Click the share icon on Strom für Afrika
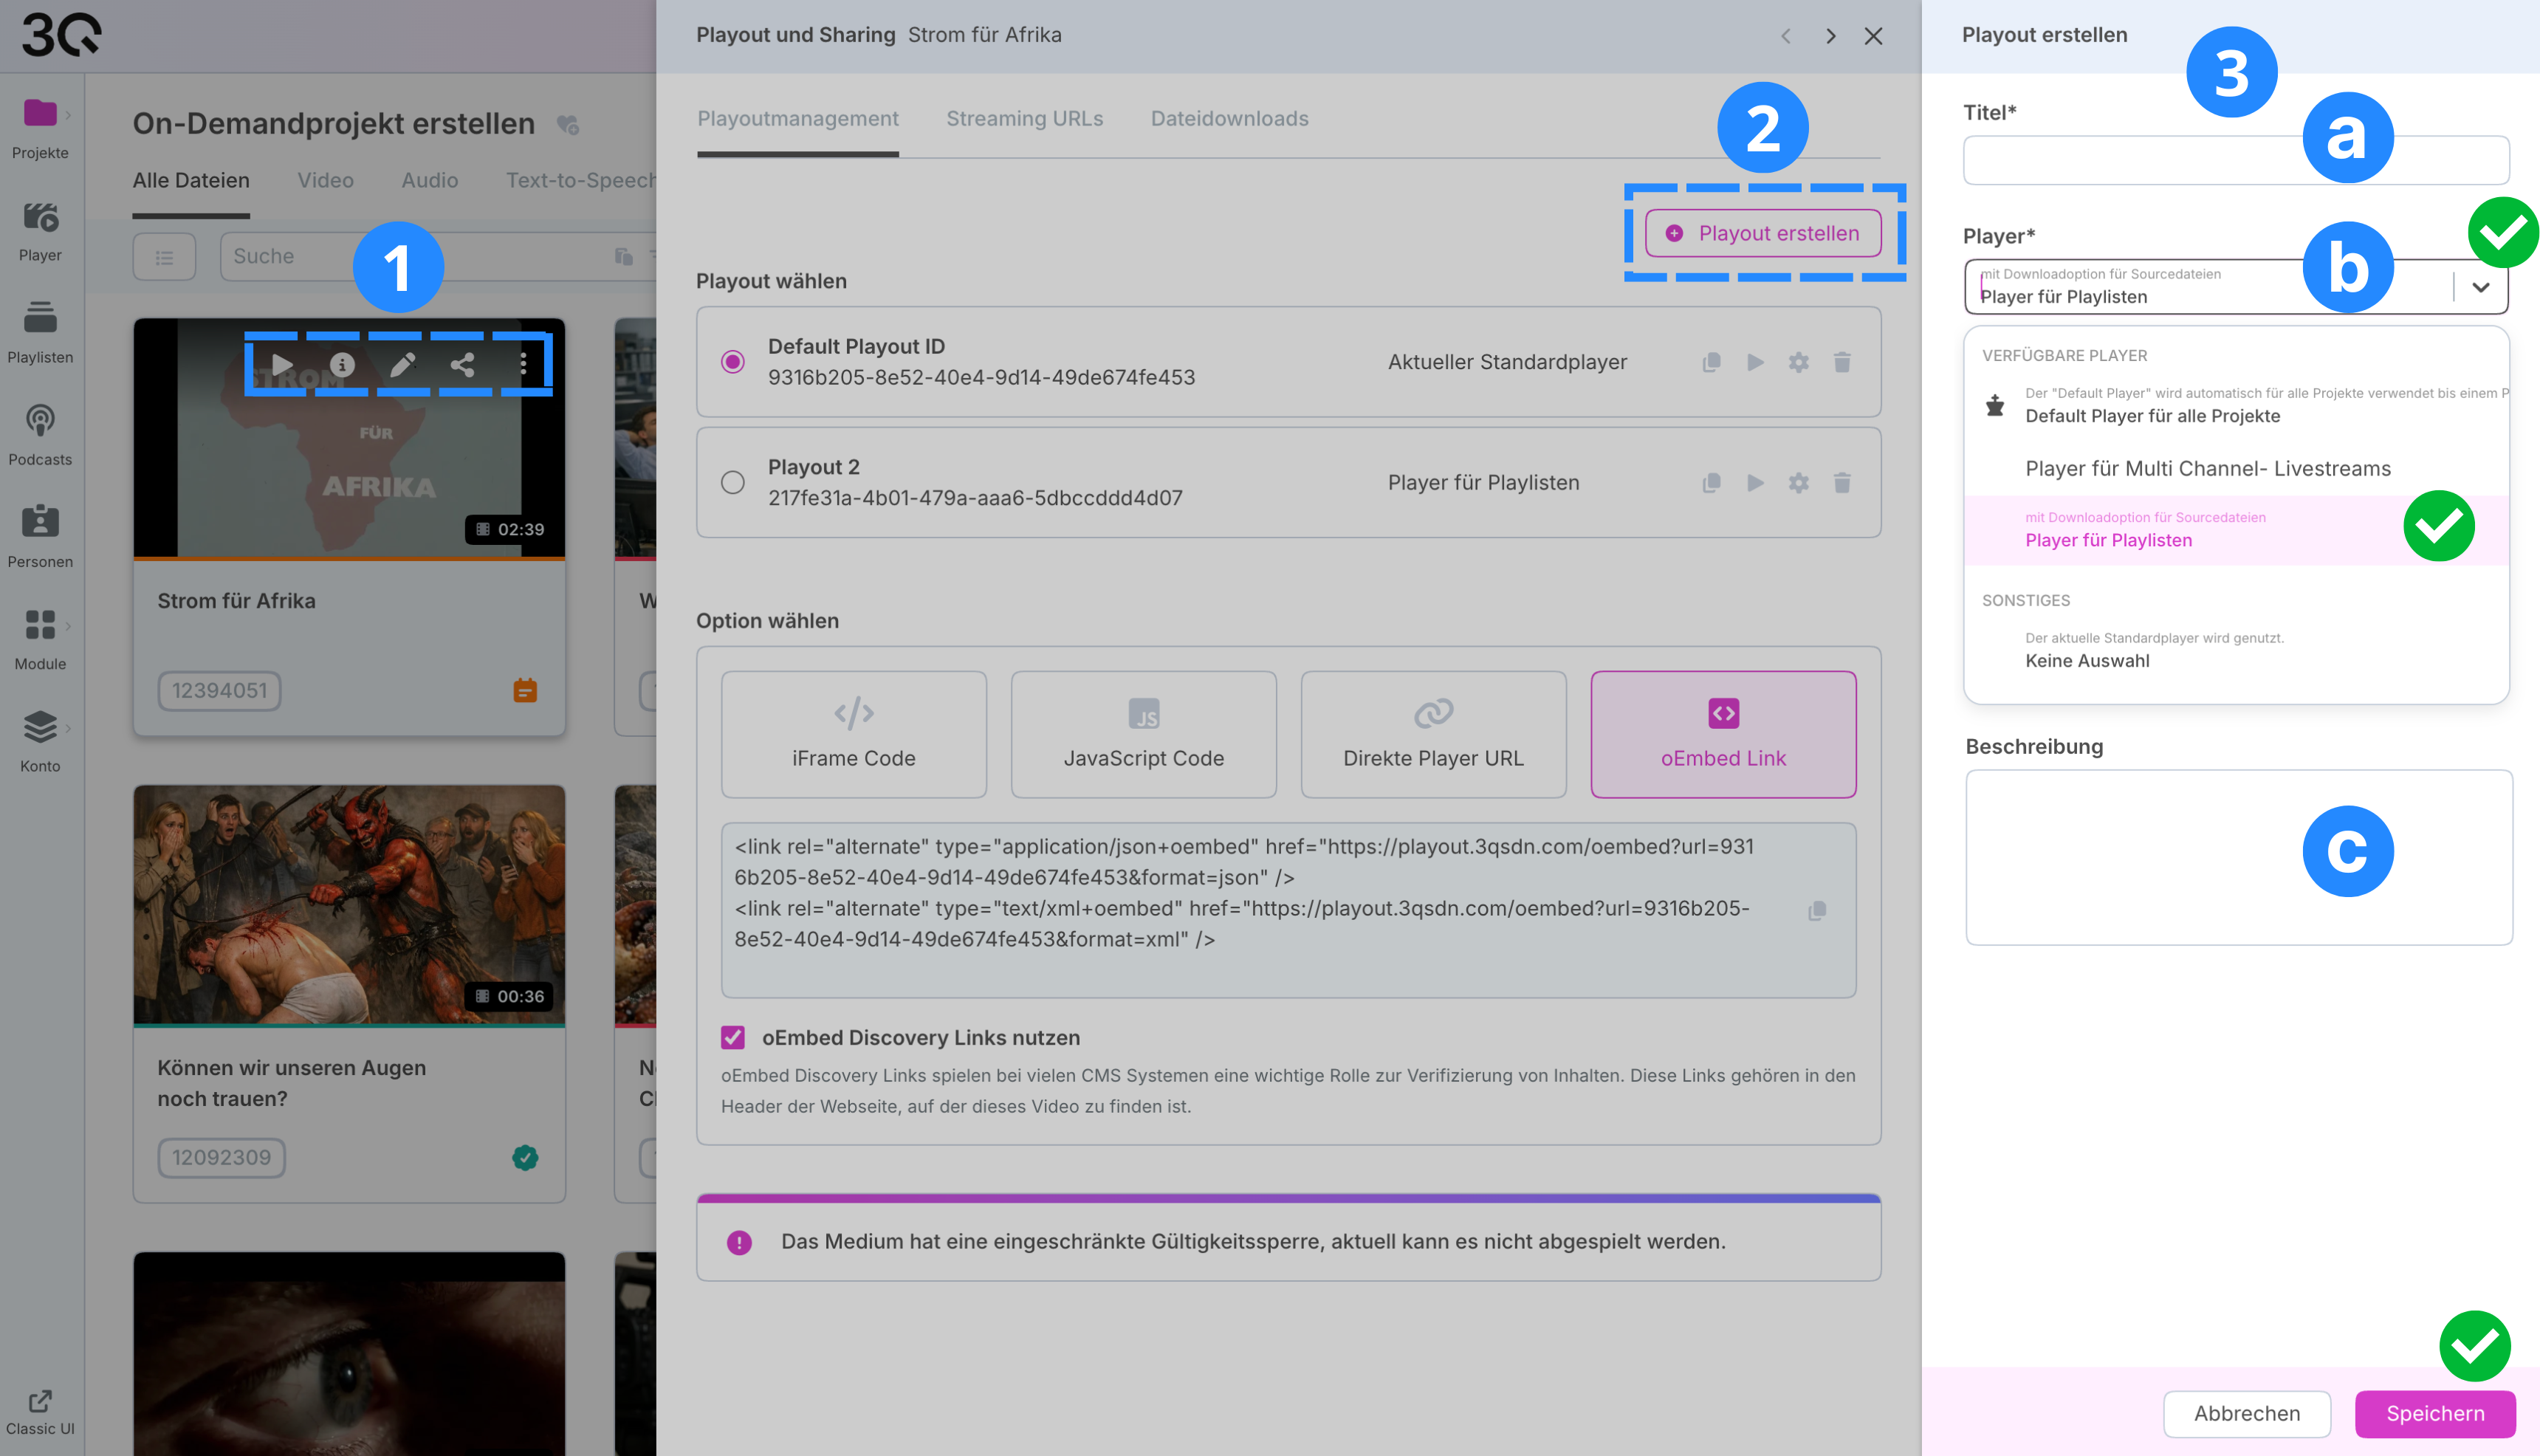Image resolution: width=2540 pixels, height=1456 pixels. 462,365
